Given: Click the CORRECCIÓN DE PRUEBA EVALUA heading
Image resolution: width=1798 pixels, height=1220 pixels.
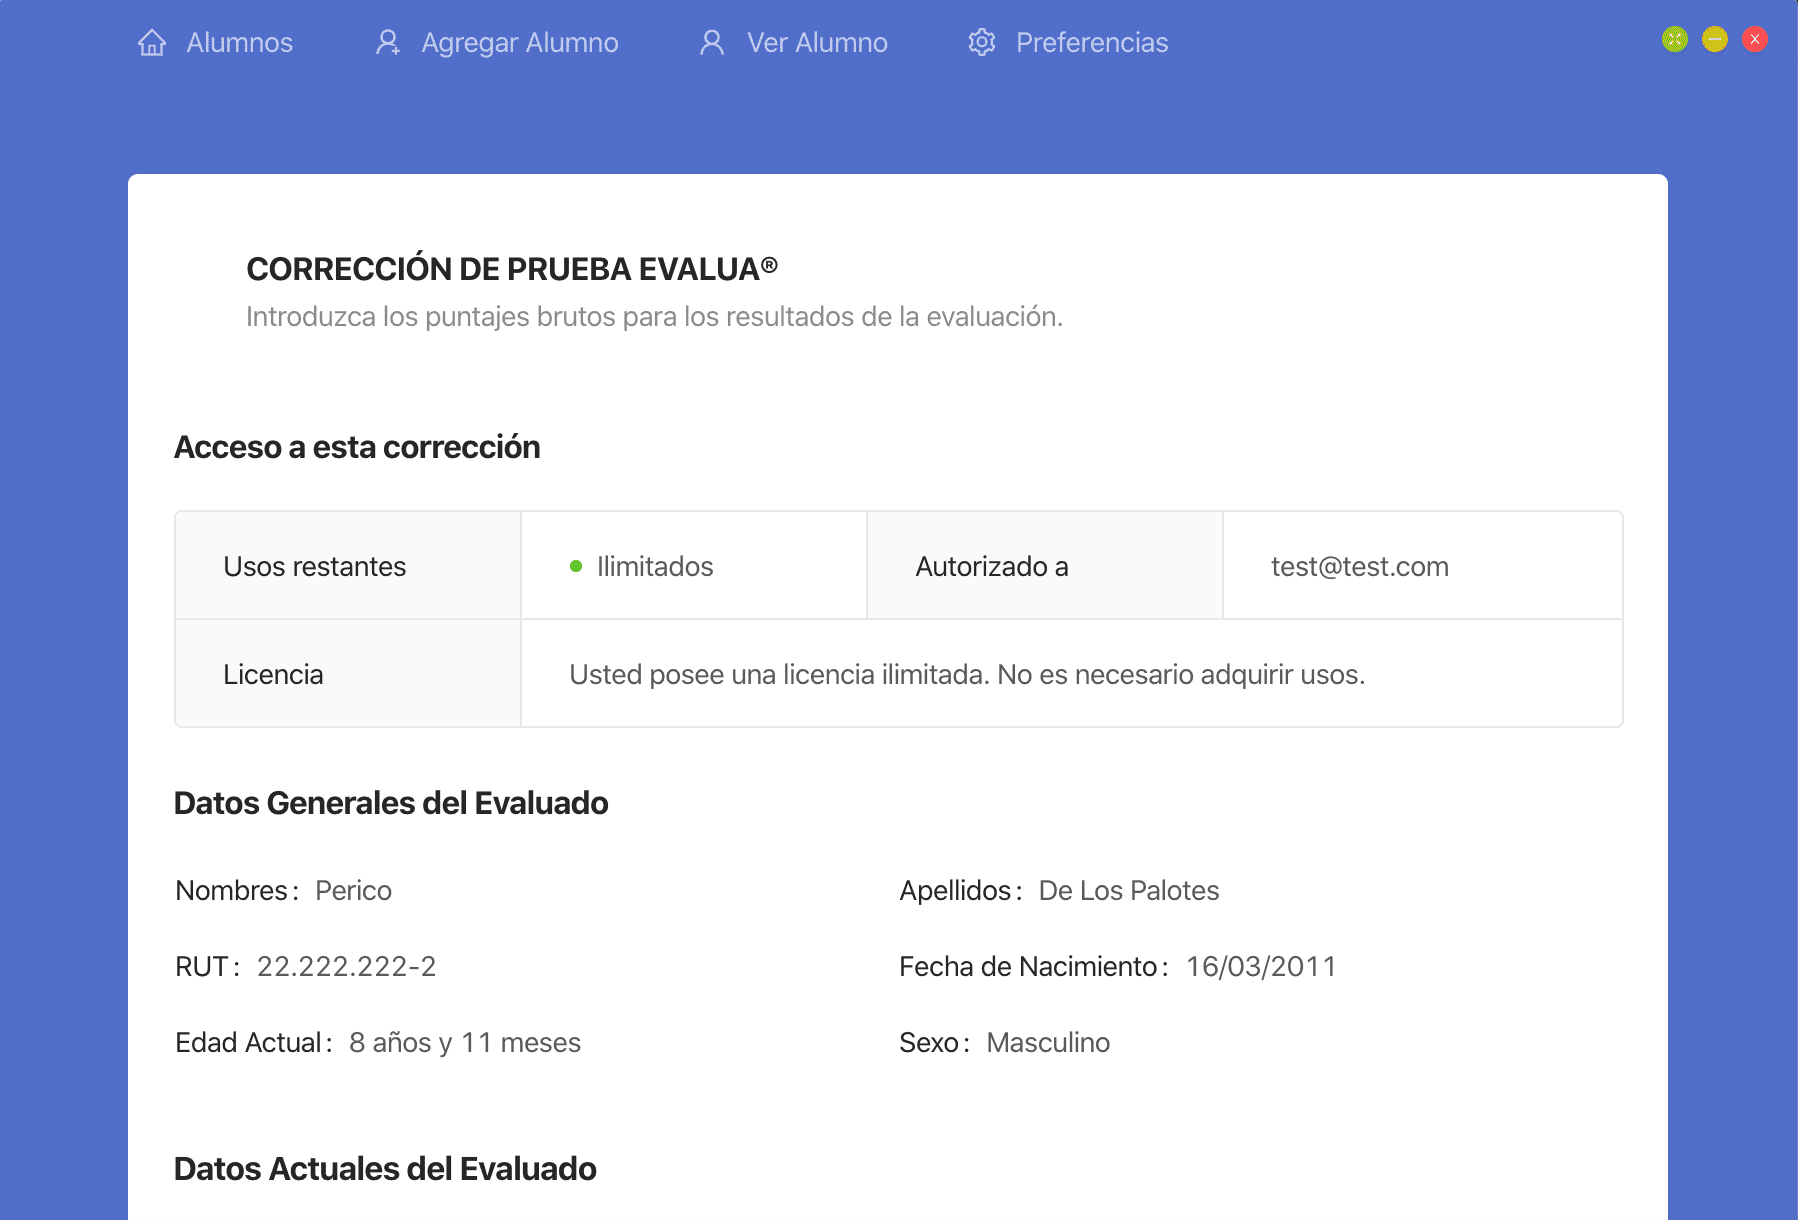Looking at the screenshot, I should point(511,269).
